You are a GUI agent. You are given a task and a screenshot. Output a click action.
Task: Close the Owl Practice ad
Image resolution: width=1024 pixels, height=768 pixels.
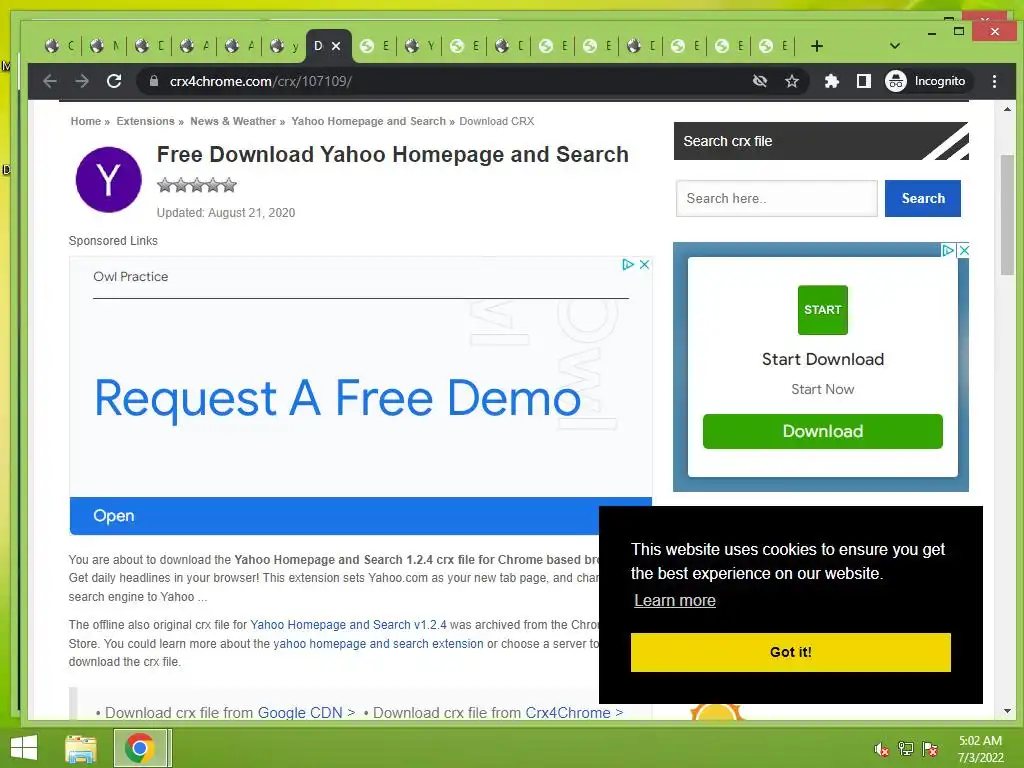point(644,264)
